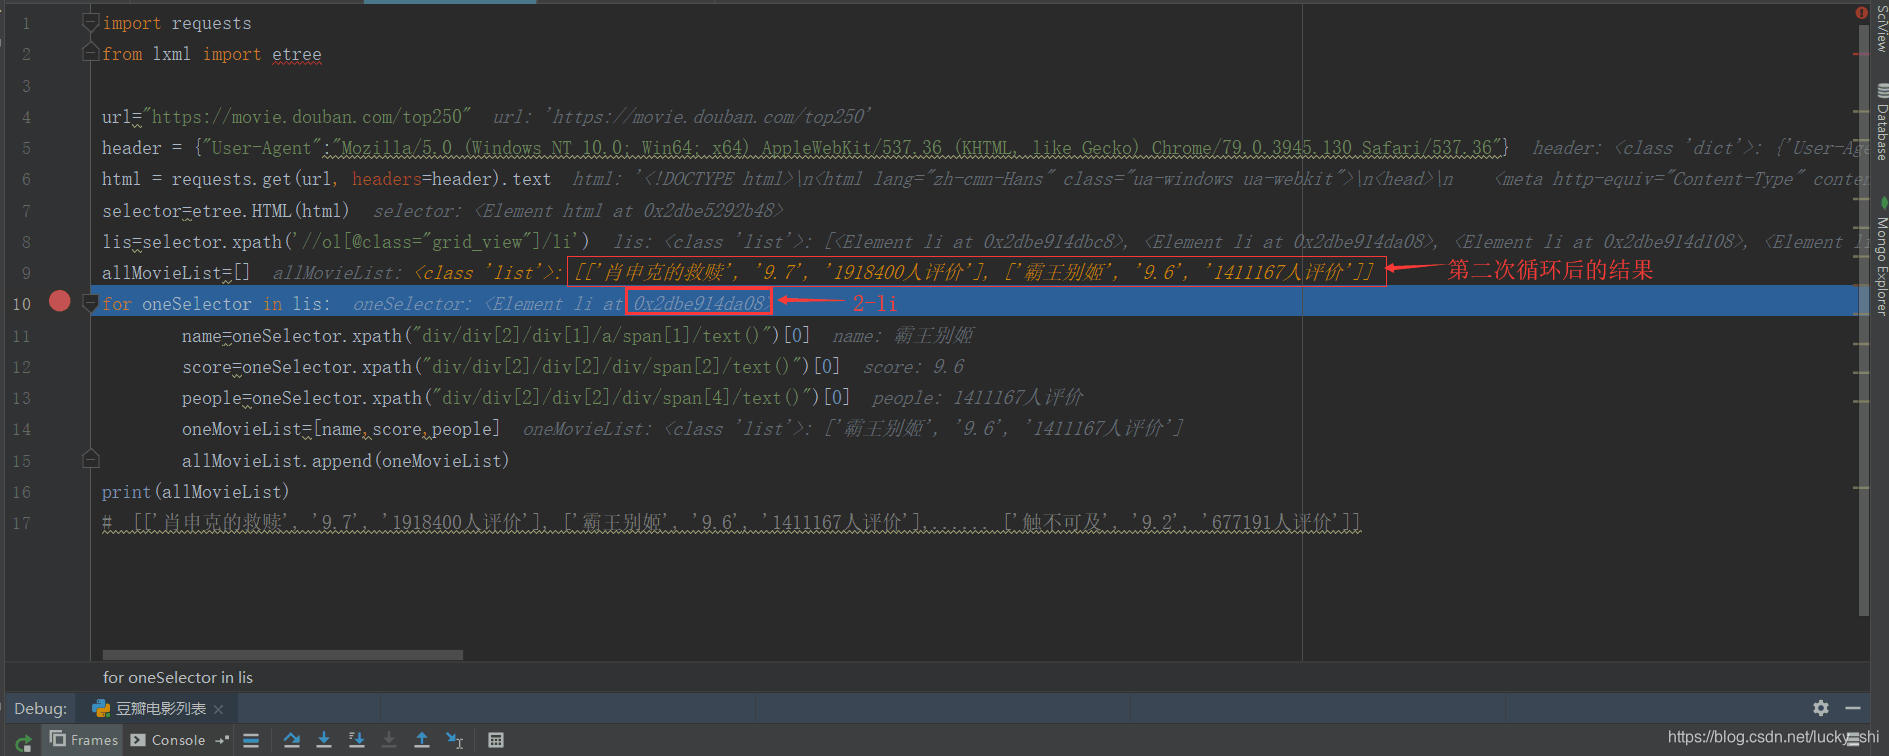Image resolution: width=1889 pixels, height=756 pixels.
Task: Click Show Execution Point icon
Action: click(251, 740)
